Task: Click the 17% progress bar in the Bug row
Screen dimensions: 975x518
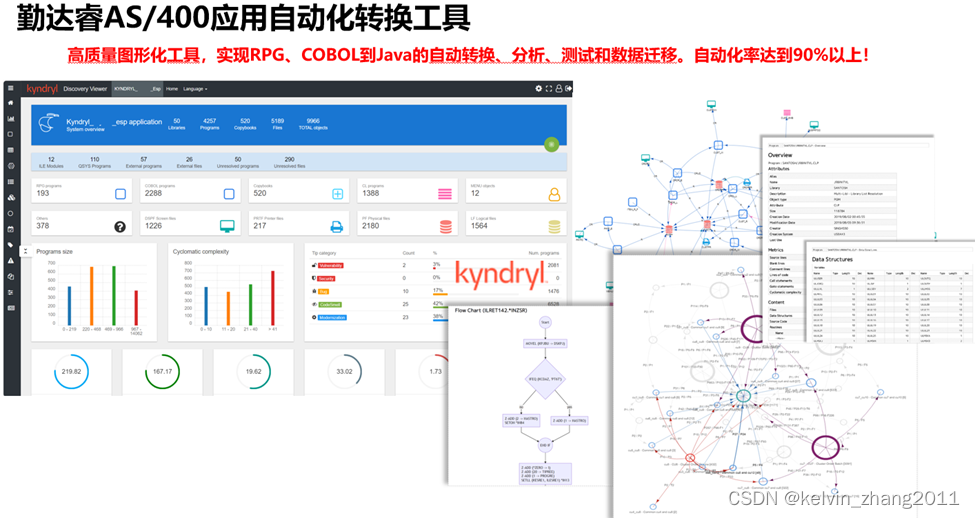Action: pyautogui.click(x=440, y=294)
